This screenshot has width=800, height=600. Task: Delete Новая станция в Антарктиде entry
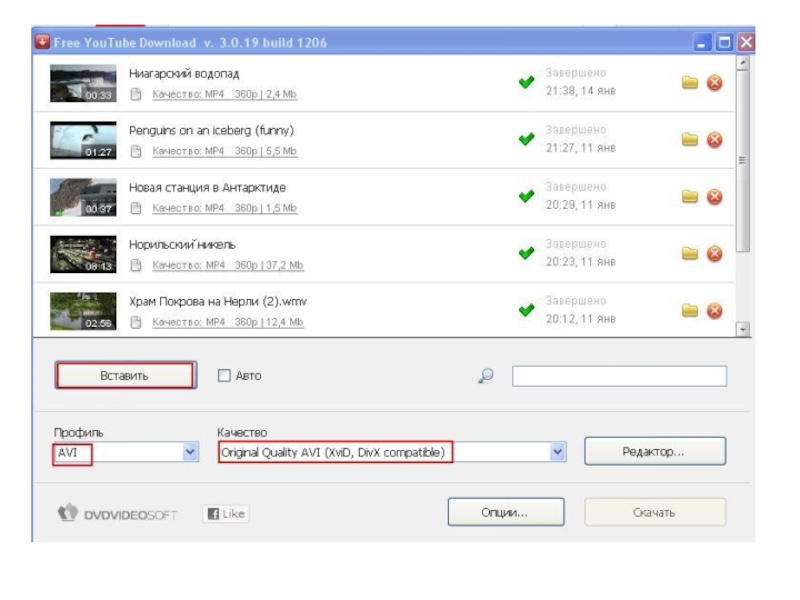[x=714, y=196]
